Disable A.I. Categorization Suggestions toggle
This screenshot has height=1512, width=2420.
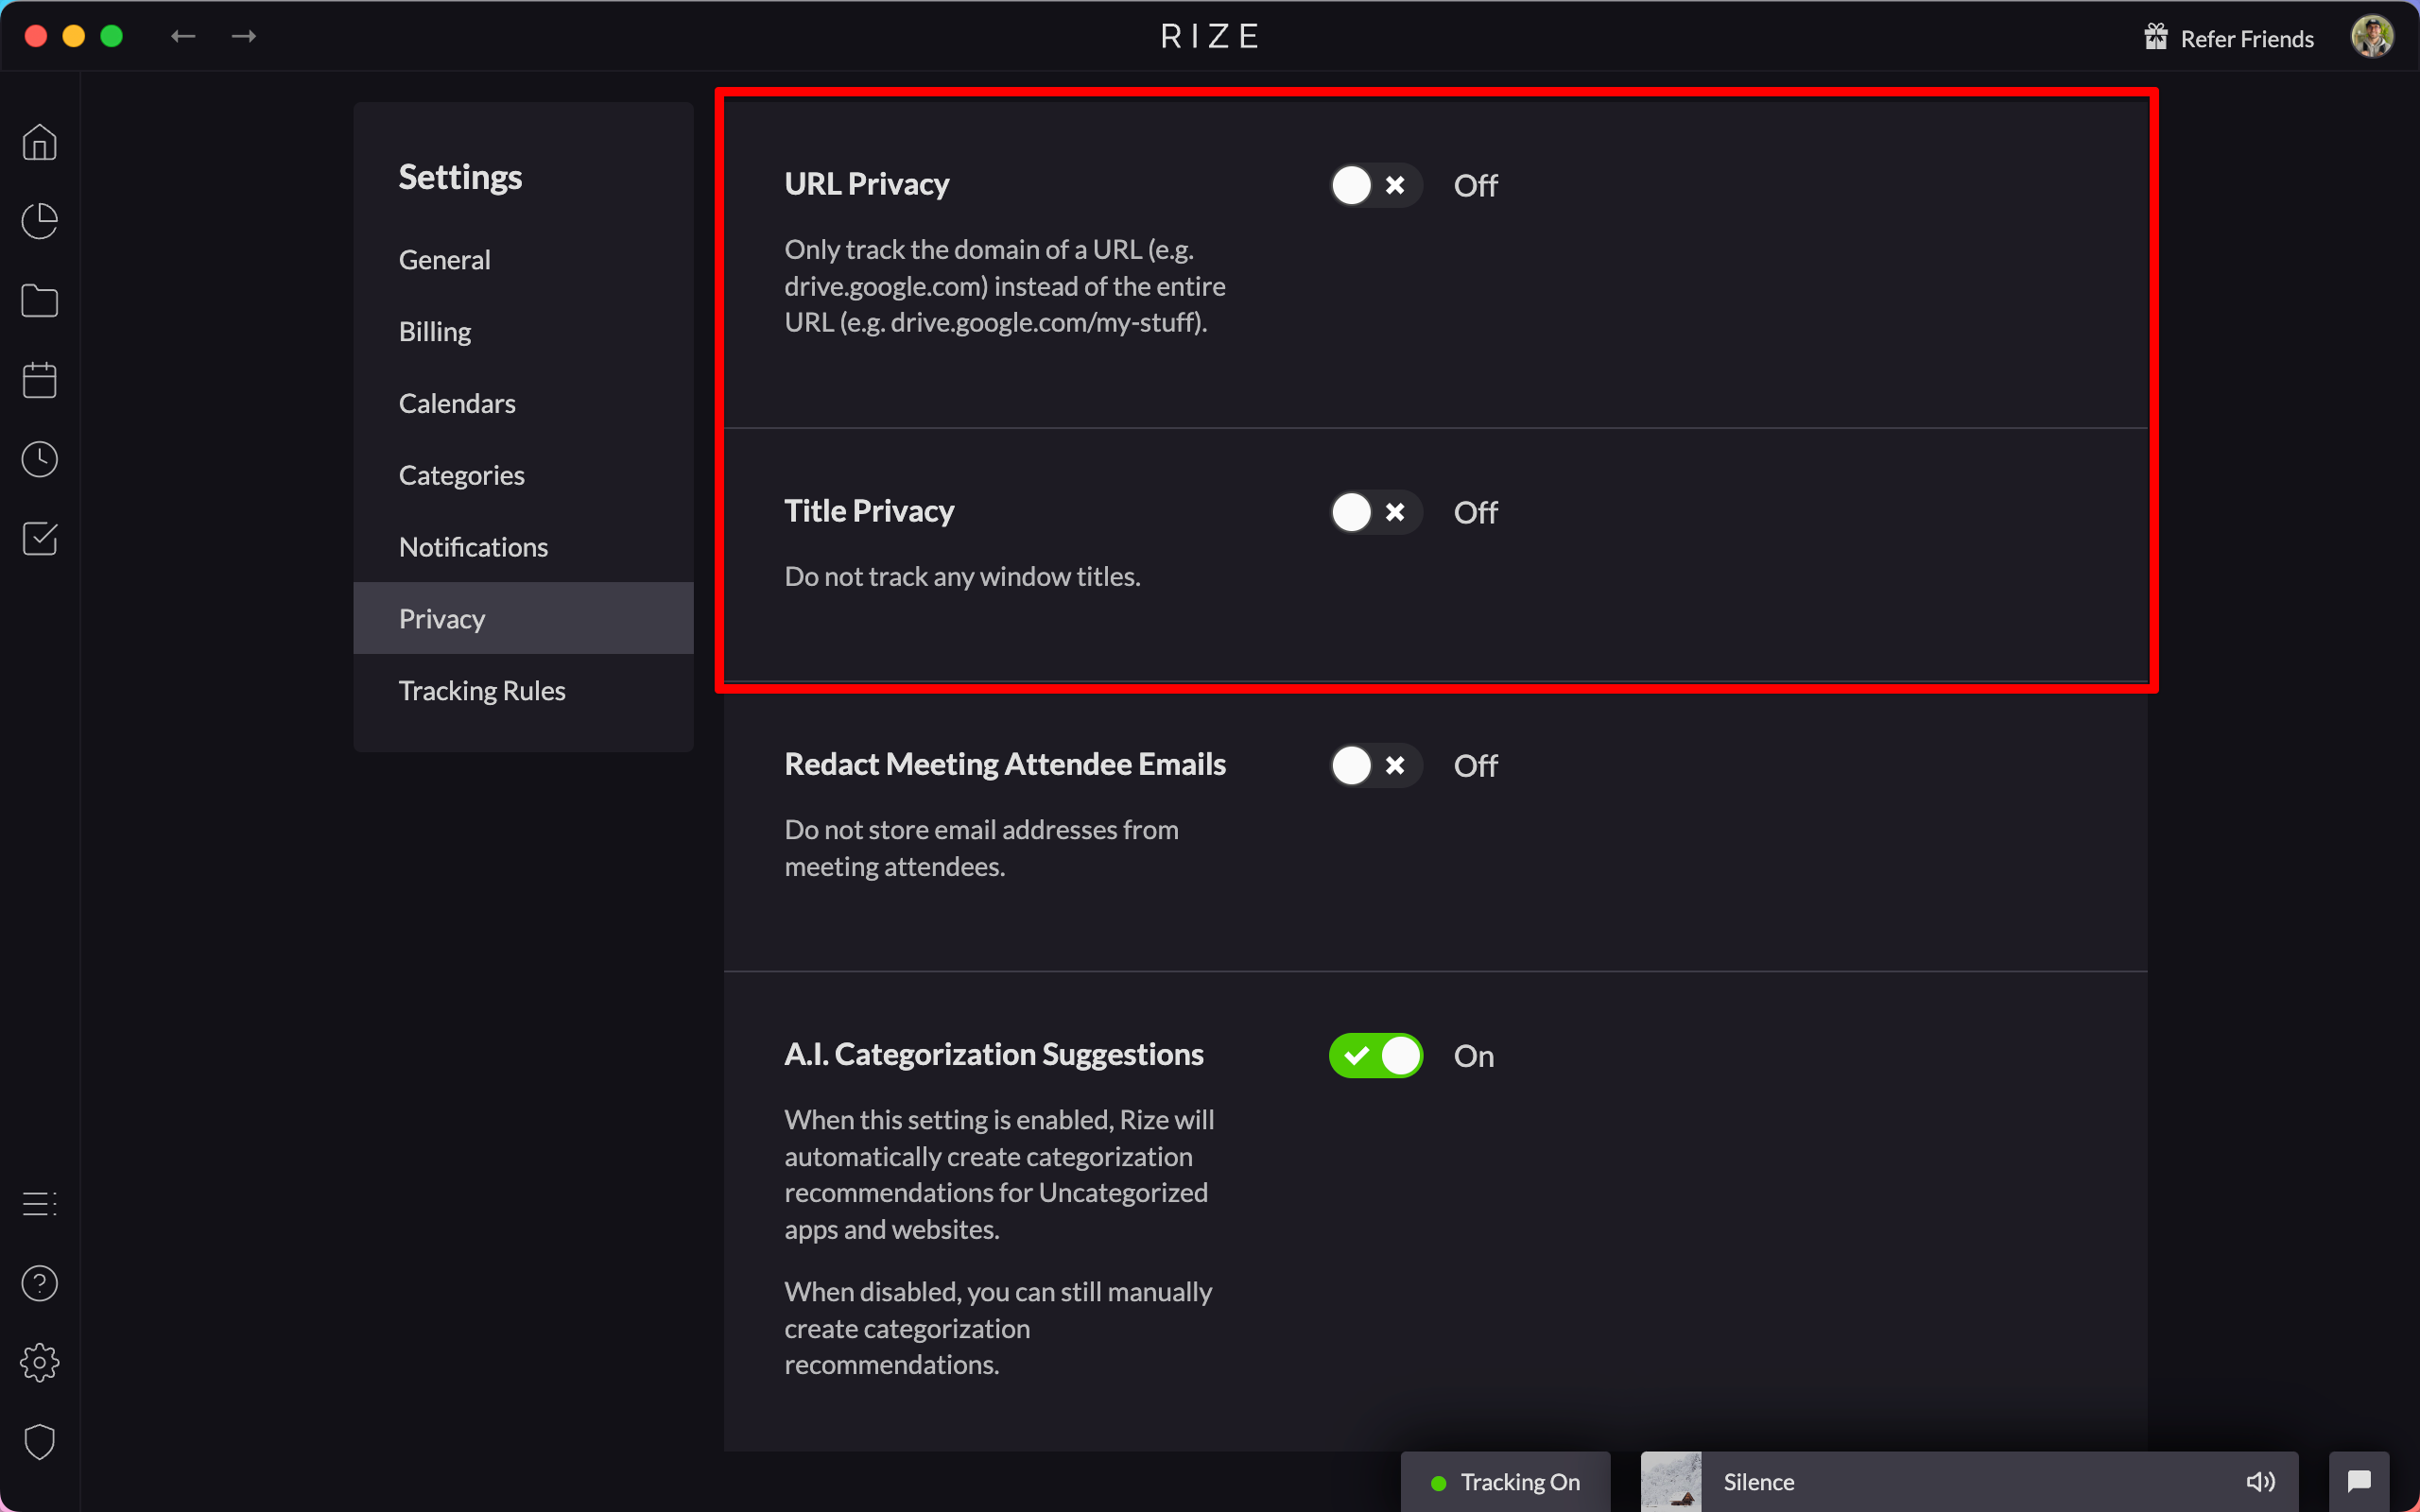(x=1375, y=1055)
